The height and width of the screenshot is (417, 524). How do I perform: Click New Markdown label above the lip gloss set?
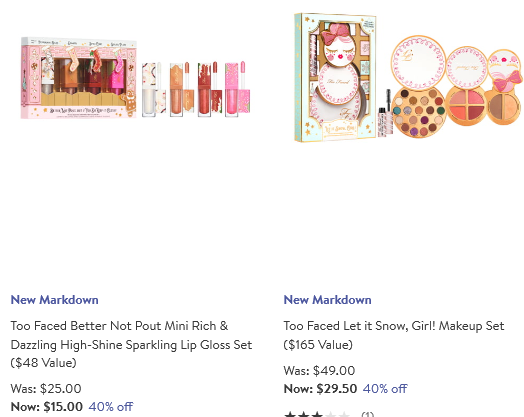click(x=54, y=300)
